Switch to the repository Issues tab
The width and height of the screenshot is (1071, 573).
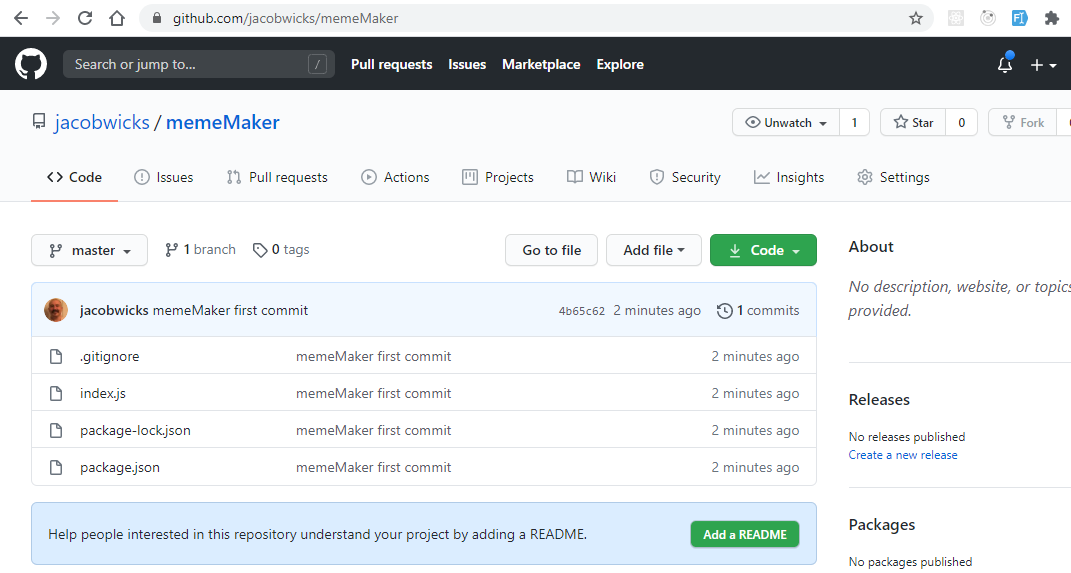[164, 177]
